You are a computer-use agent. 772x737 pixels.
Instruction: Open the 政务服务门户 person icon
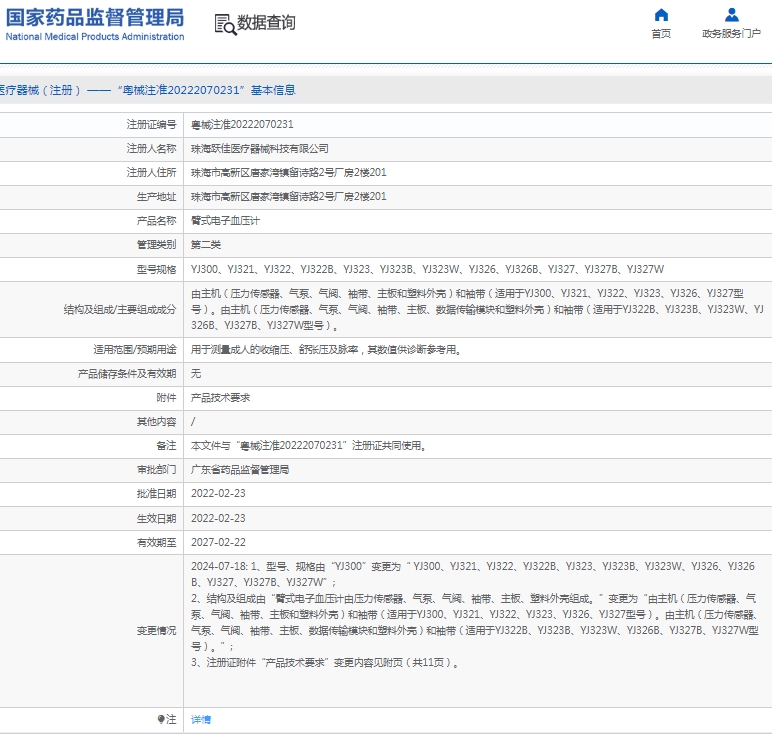[732, 15]
